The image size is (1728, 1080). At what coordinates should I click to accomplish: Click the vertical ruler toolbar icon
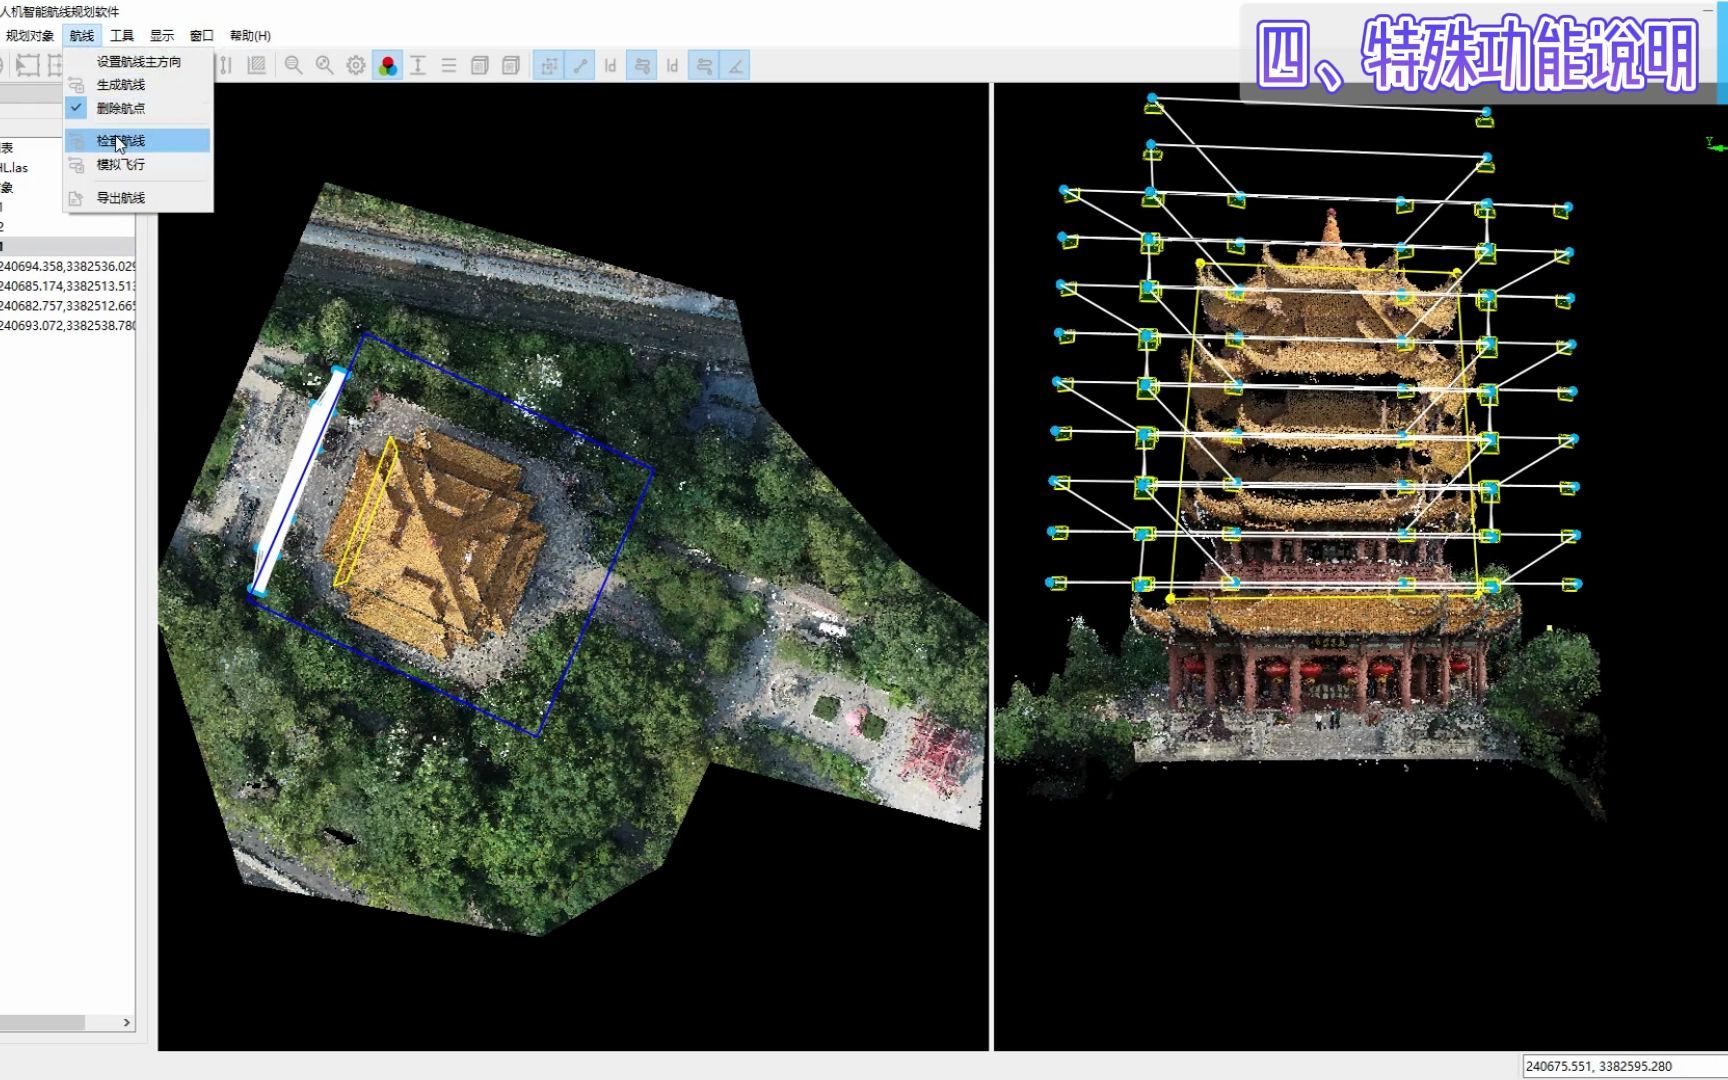coord(226,66)
